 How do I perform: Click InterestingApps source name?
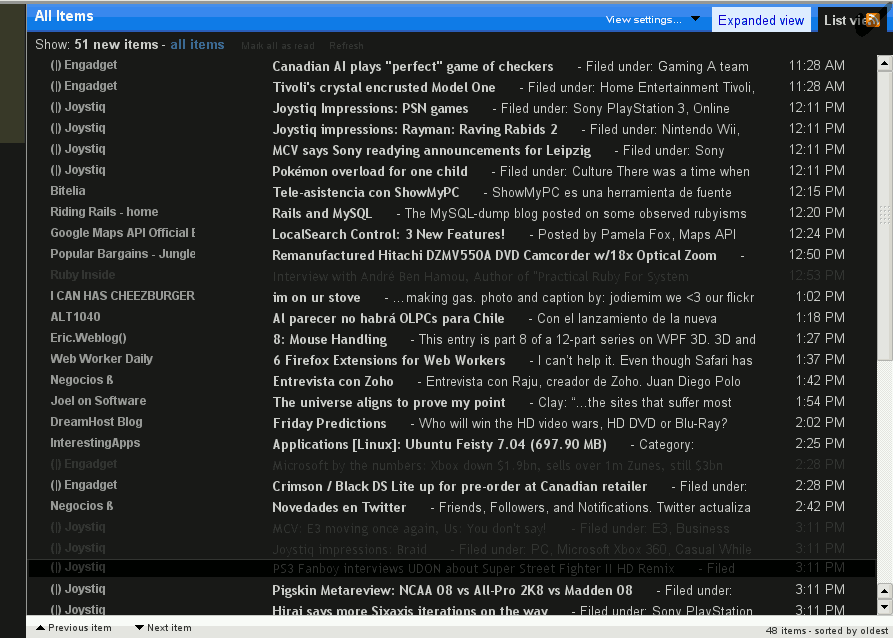point(95,443)
